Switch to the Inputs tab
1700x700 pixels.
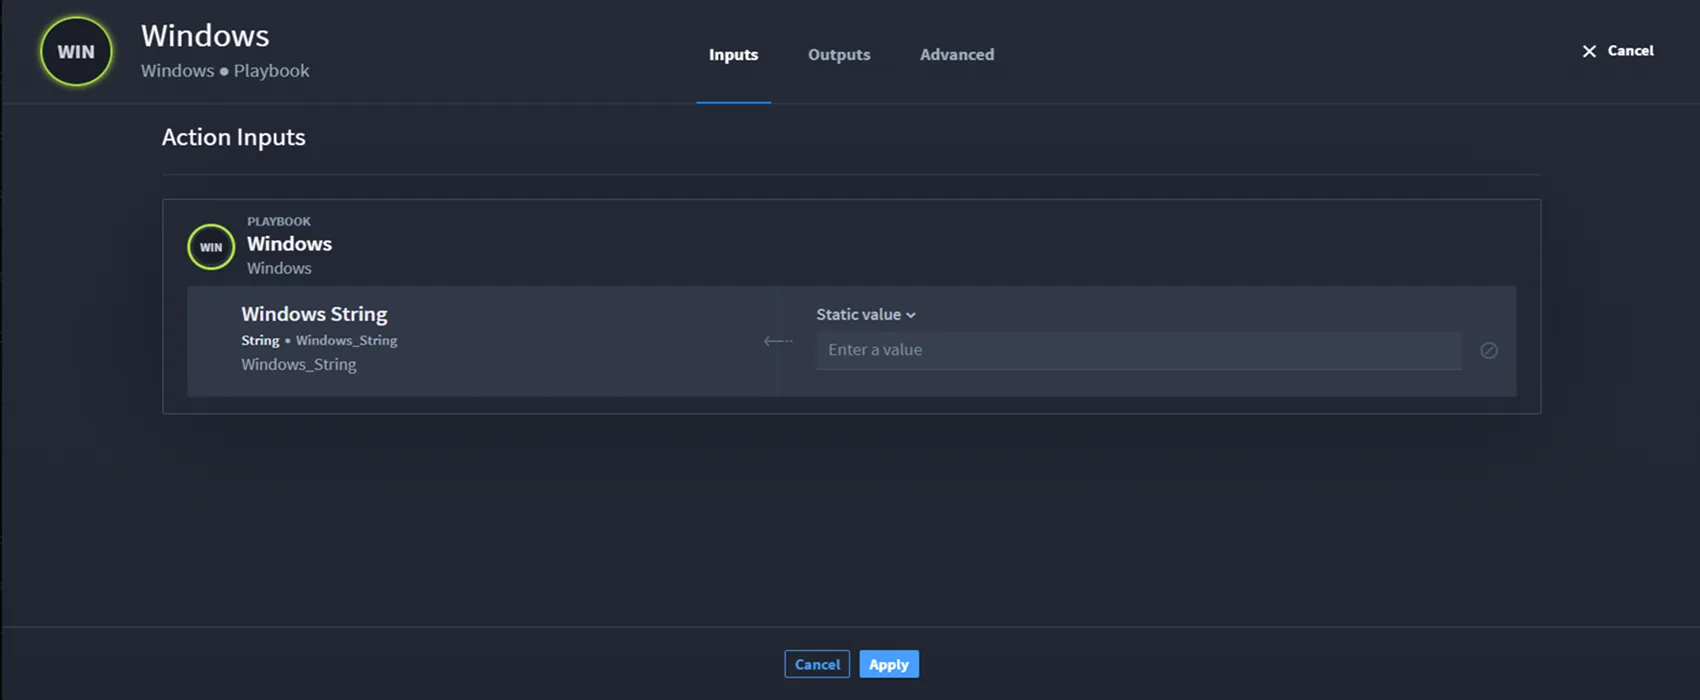[733, 55]
